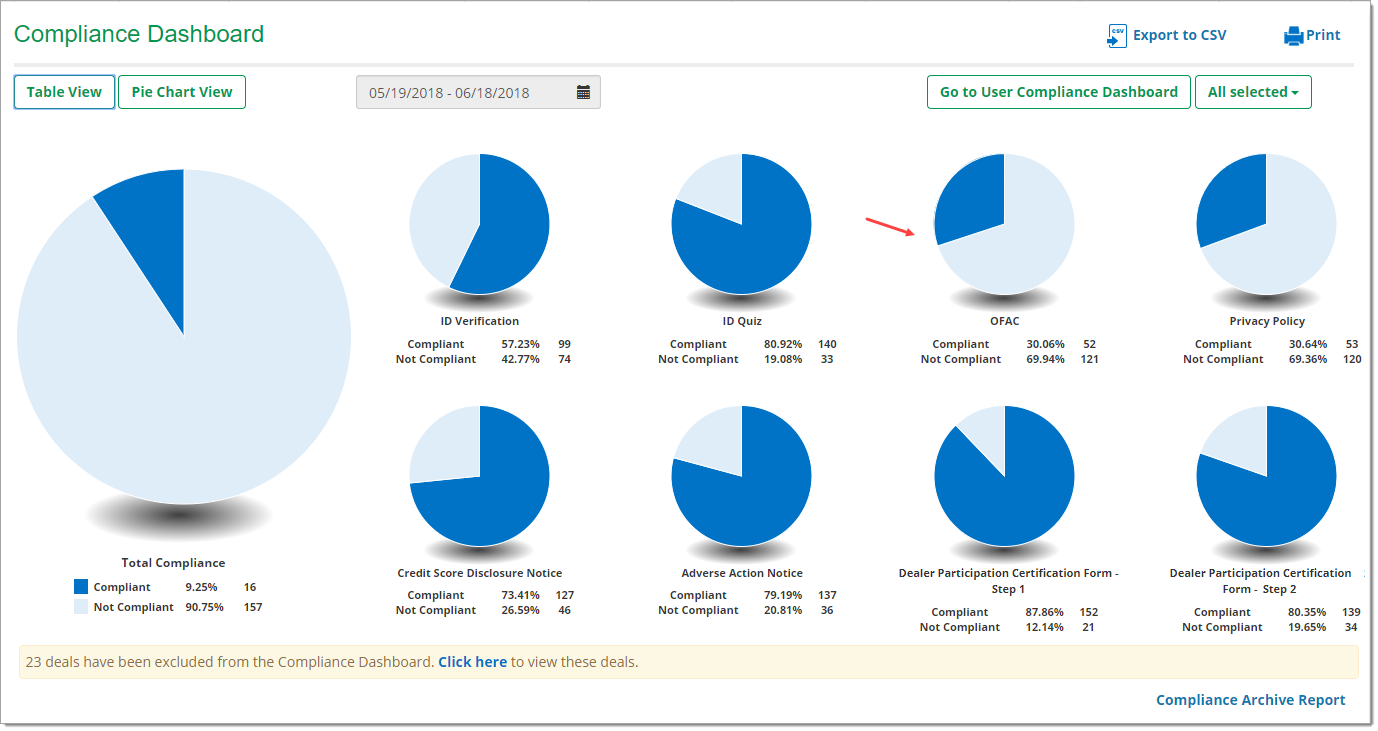
Task: Click Adverse Action 79.19% value
Action: point(782,595)
